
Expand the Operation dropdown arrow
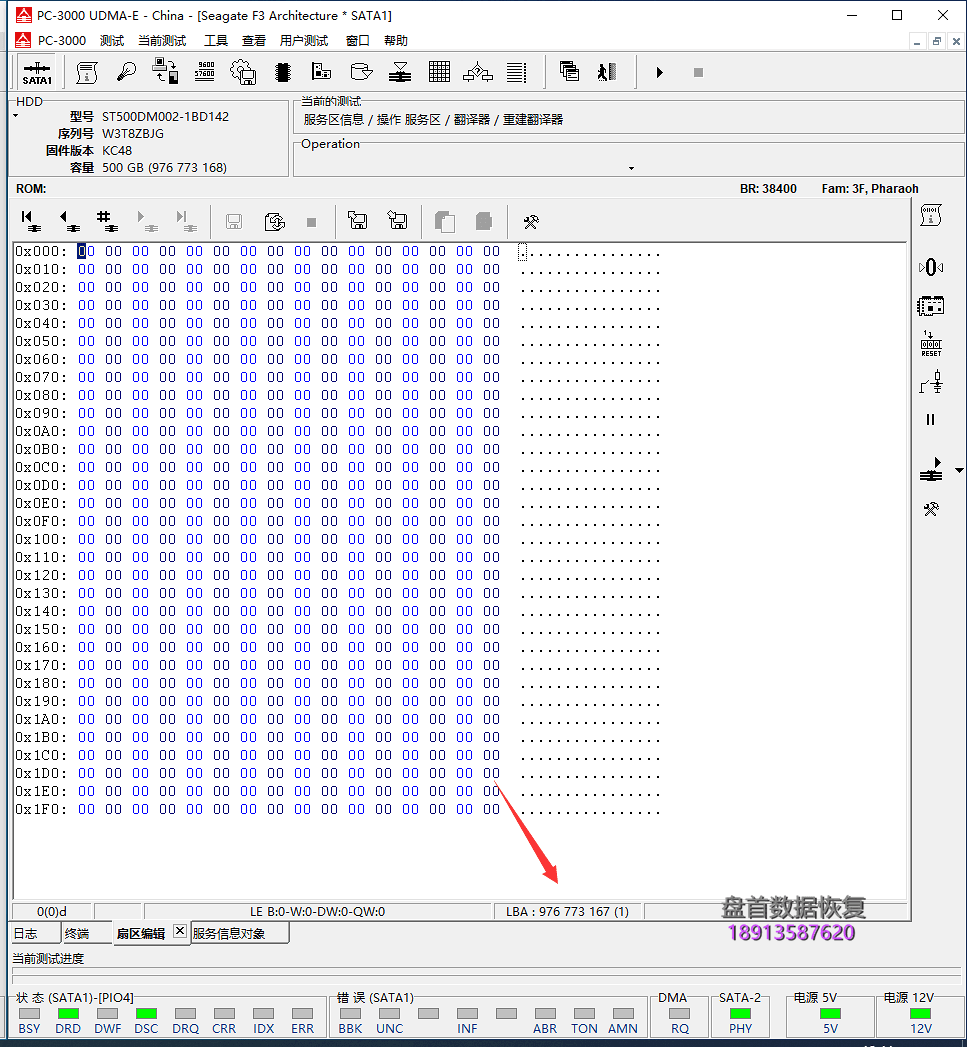[x=631, y=168]
